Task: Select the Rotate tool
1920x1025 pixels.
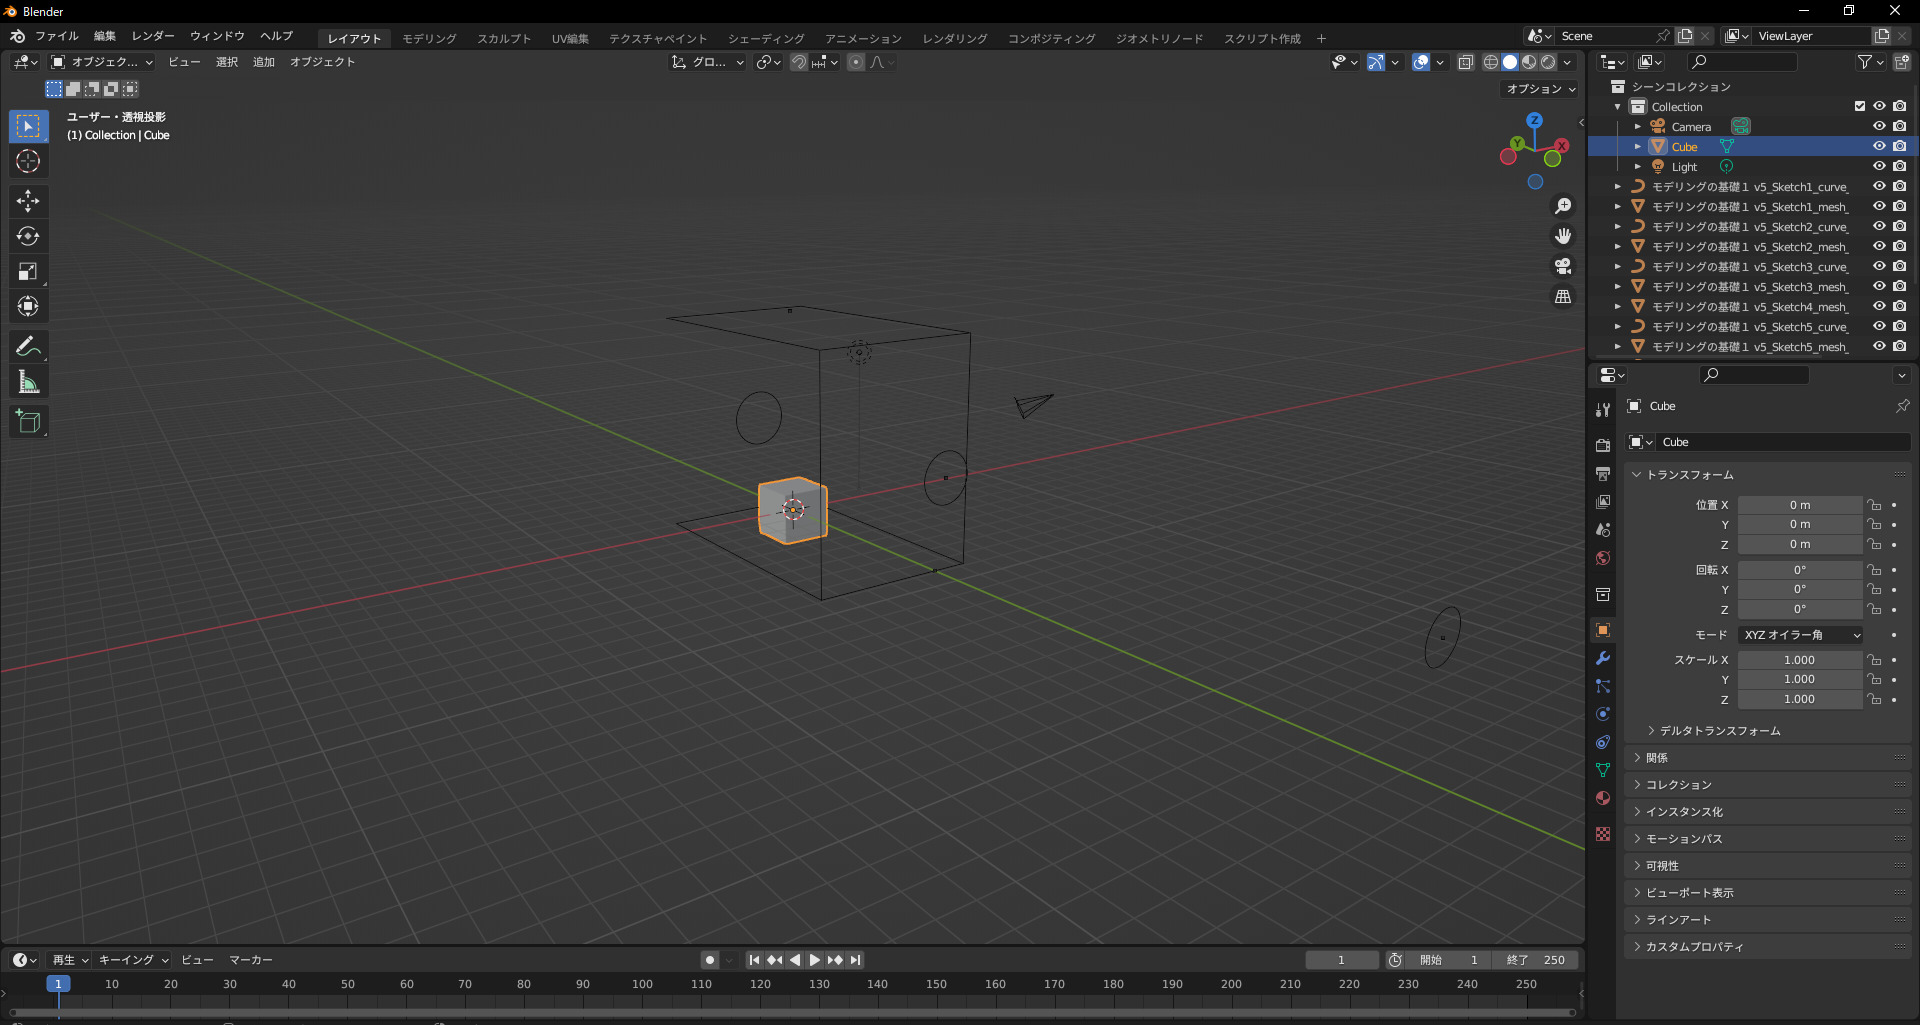Action: click(x=28, y=236)
